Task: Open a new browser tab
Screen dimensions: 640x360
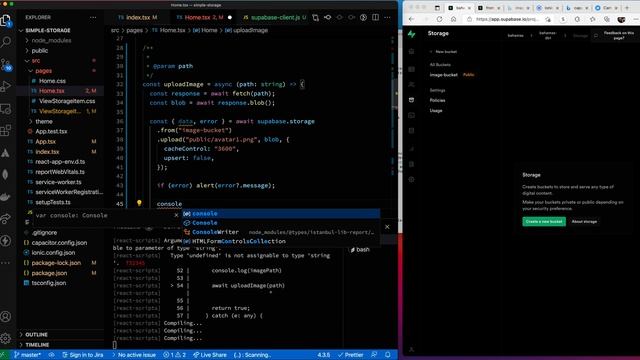Action: coord(627,8)
